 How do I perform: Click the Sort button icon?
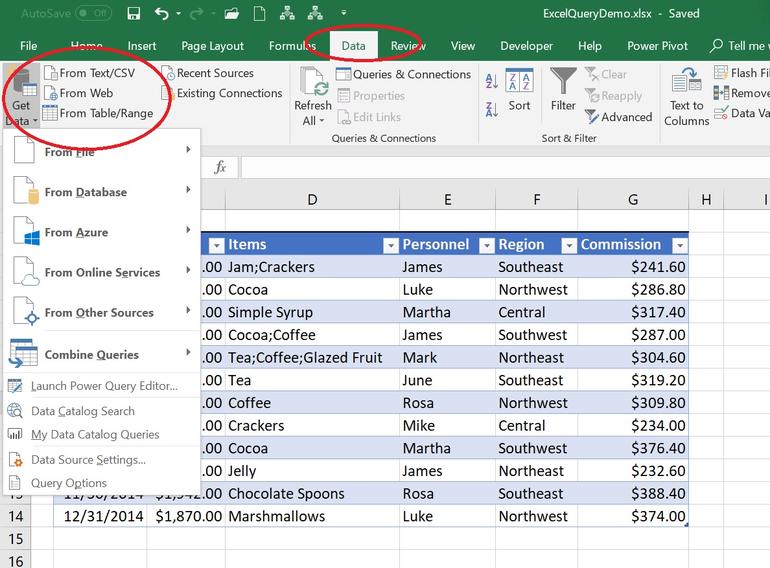519,82
